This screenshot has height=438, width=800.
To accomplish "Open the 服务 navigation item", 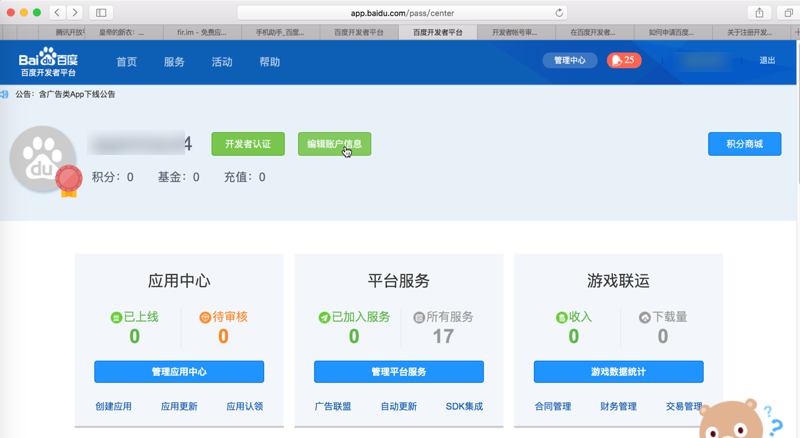I will (x=174, y=62).
